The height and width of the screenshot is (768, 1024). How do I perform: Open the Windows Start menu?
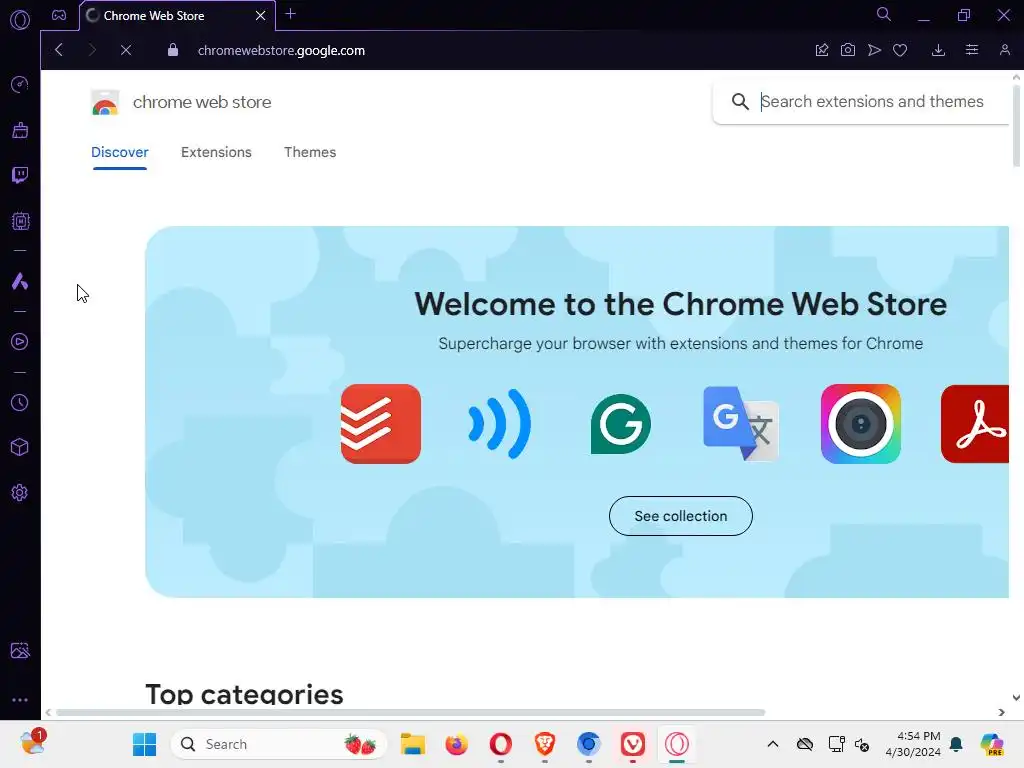(x=144, y=744)
